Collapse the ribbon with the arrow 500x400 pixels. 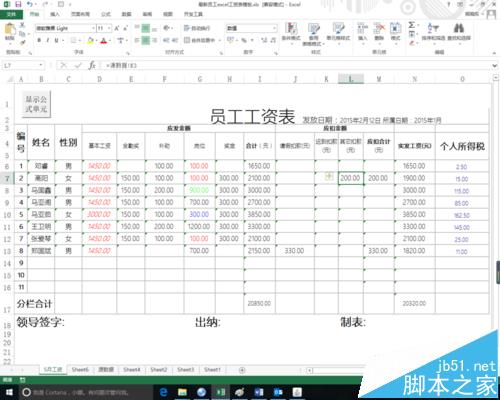click(494, 53)
